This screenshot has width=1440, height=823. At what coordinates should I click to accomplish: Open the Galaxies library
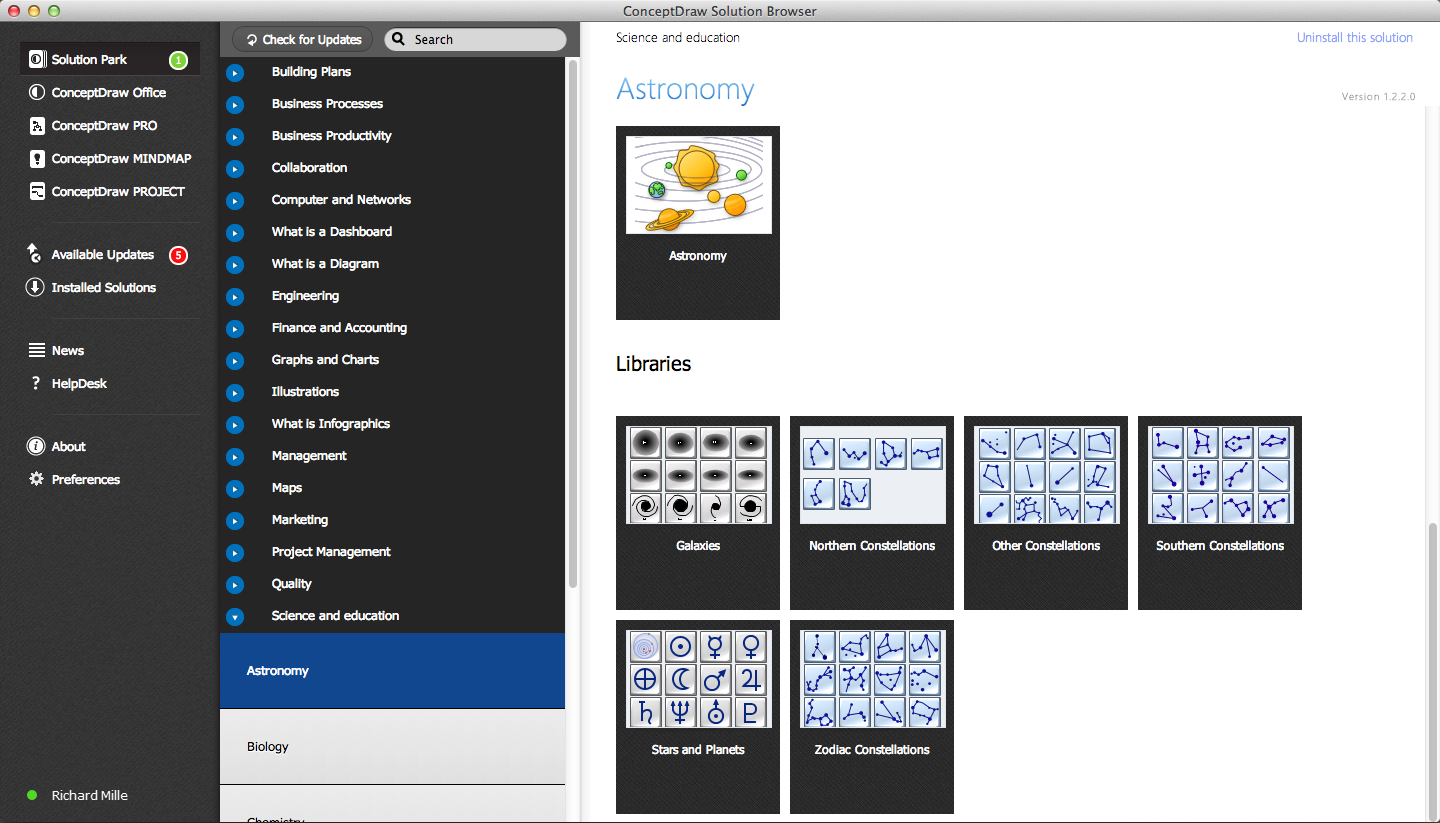coord(698,513)
